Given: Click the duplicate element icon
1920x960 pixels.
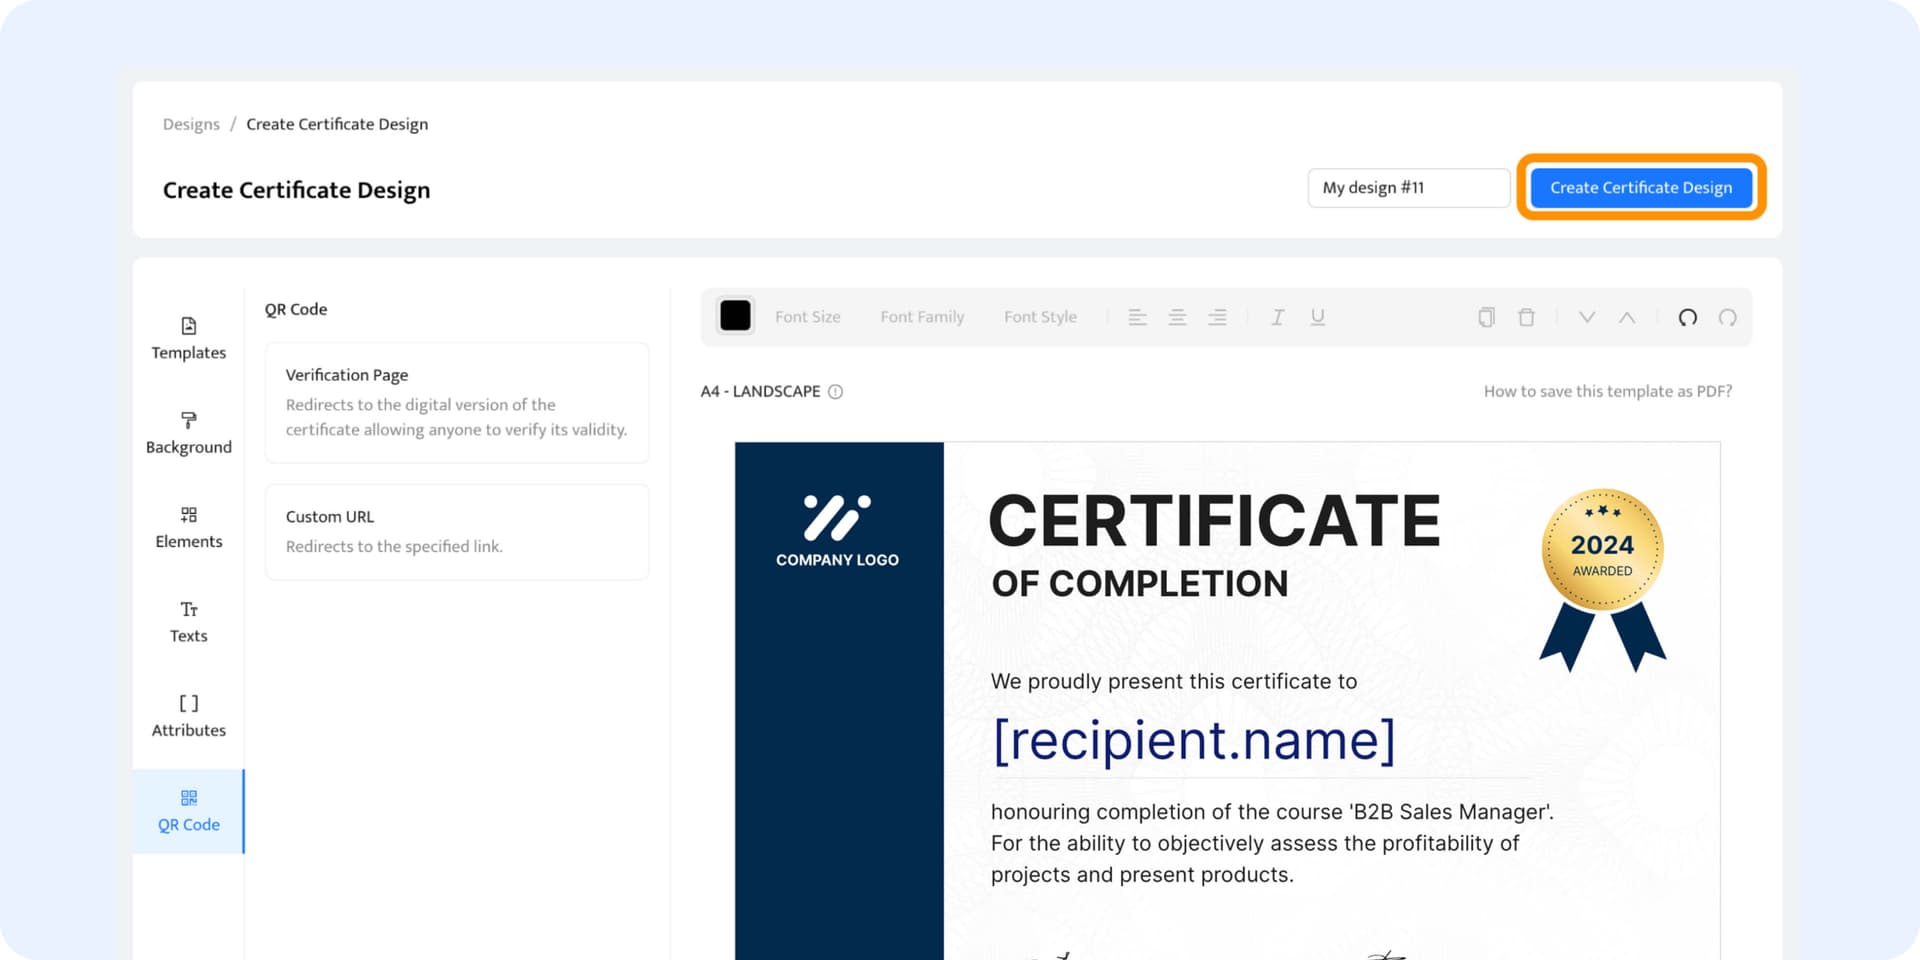Looking at the screenshot, I should [1486, 317].
